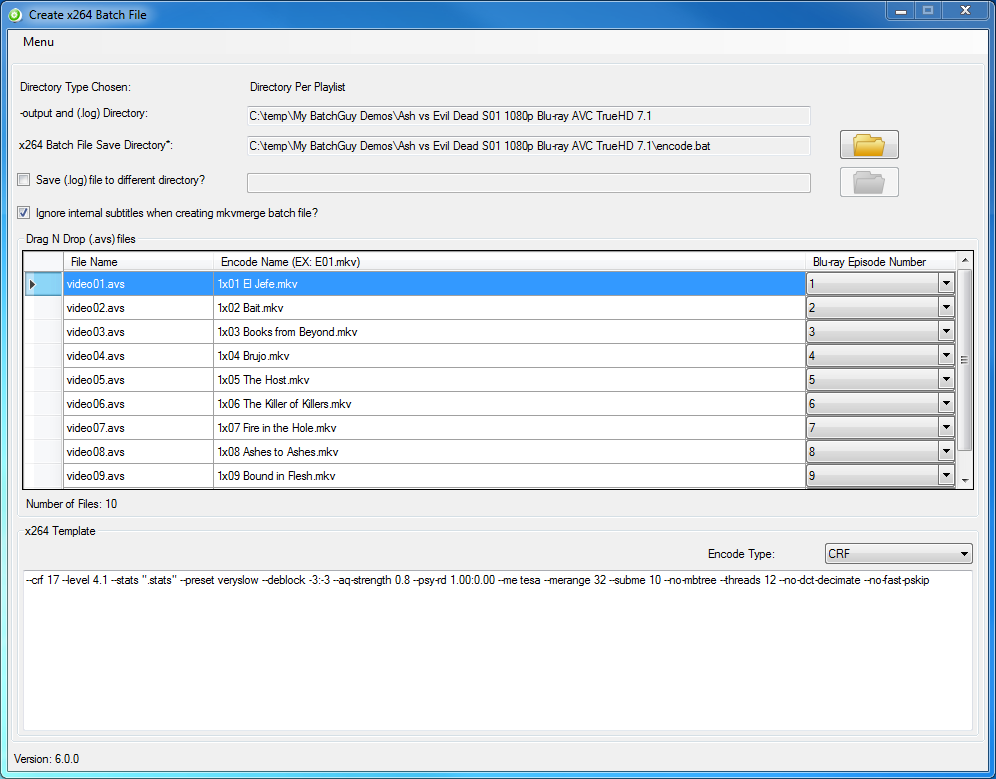Viewport: 996px width, 779px height.
Task: Select the video01.avs file name cell
Action: click(x=138, y=284)
